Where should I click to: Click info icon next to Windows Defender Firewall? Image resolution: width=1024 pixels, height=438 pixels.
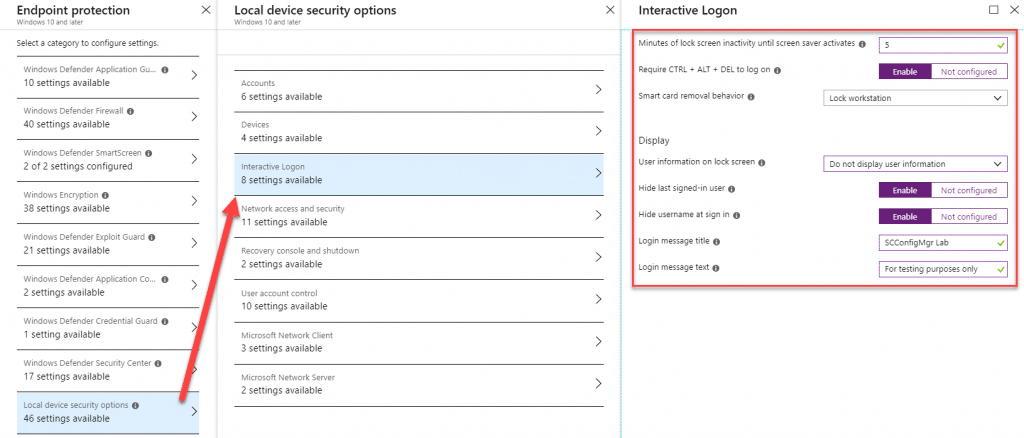pos(131,112)
